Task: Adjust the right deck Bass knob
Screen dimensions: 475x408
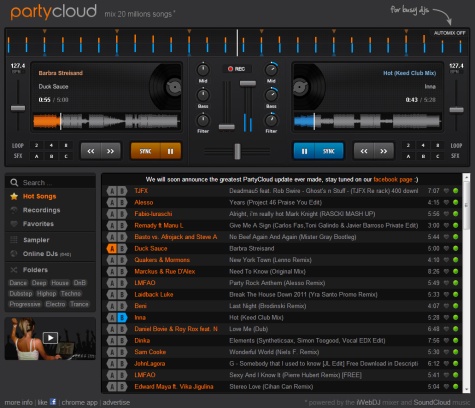Action: (x=271, y=95)
